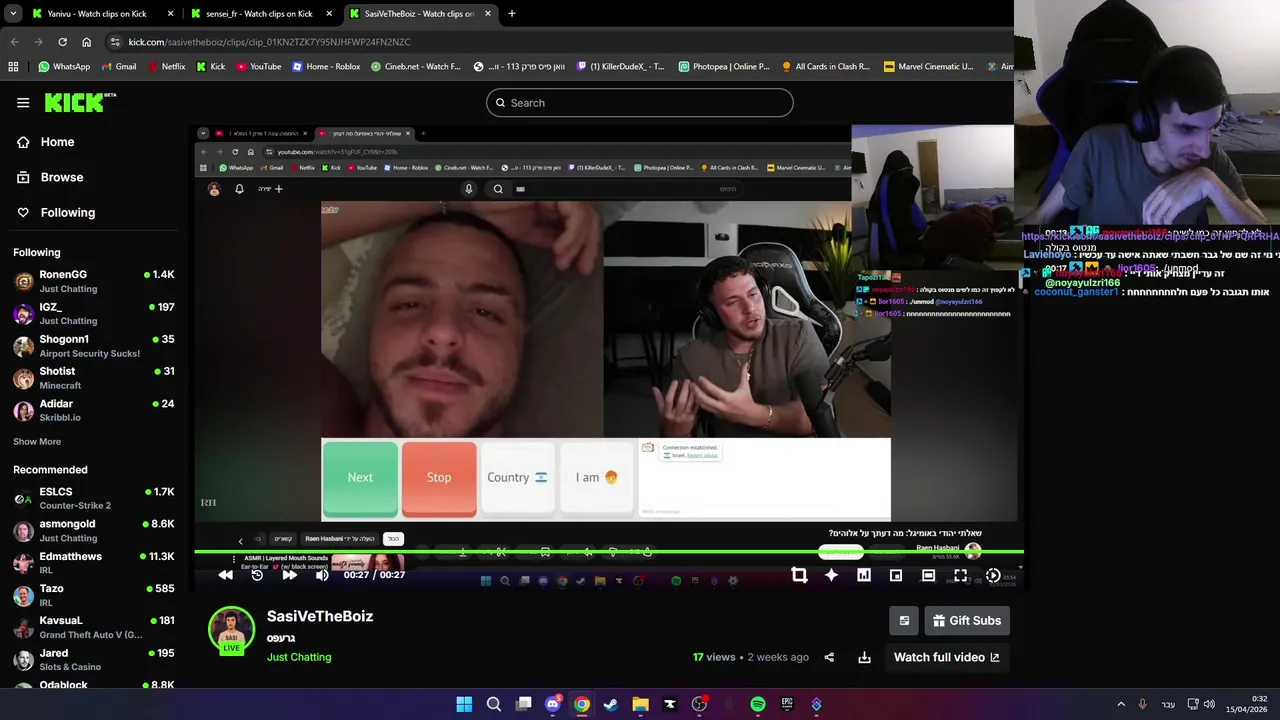
Task: Open Tazo recommended channel
Action: pos(94,596)
